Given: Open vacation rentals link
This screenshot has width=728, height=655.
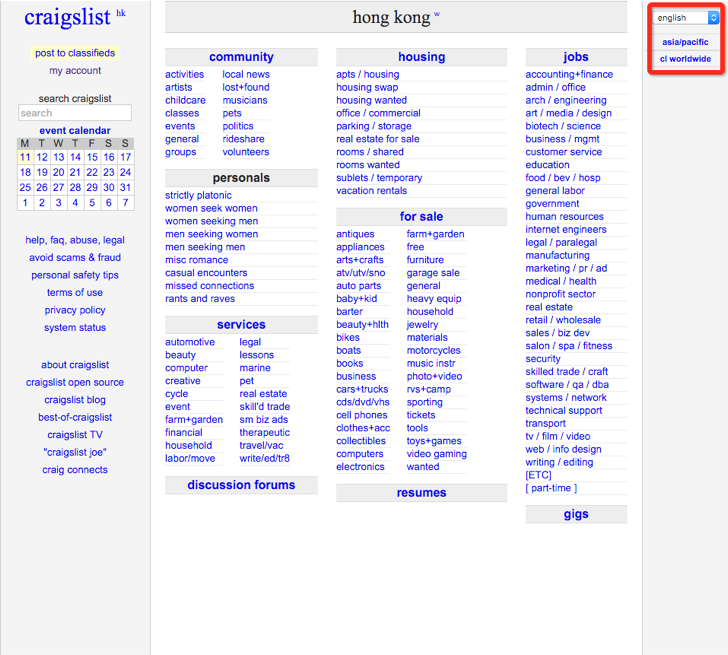Looking at the screenshot, I should tap(371, 191).
